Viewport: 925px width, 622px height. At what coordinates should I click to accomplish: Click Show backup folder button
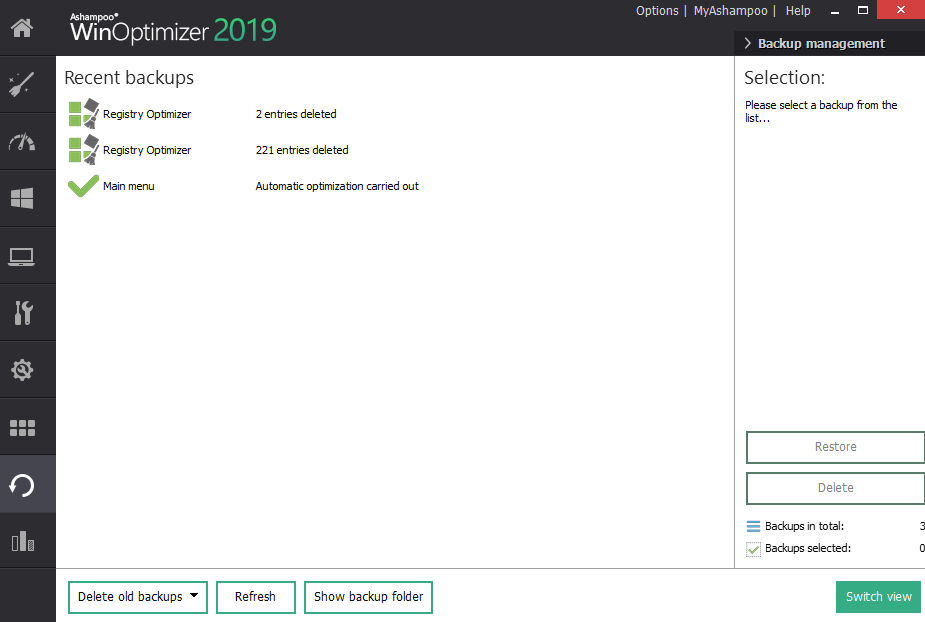[368, 597]
